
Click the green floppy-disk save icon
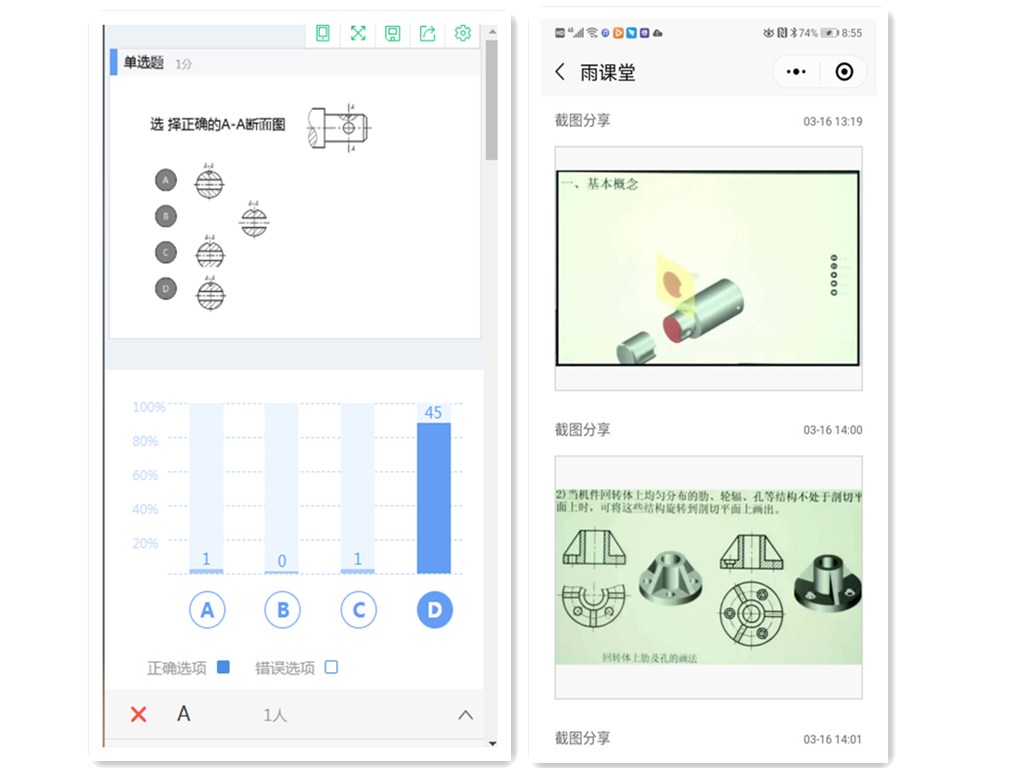pos(393,33)
